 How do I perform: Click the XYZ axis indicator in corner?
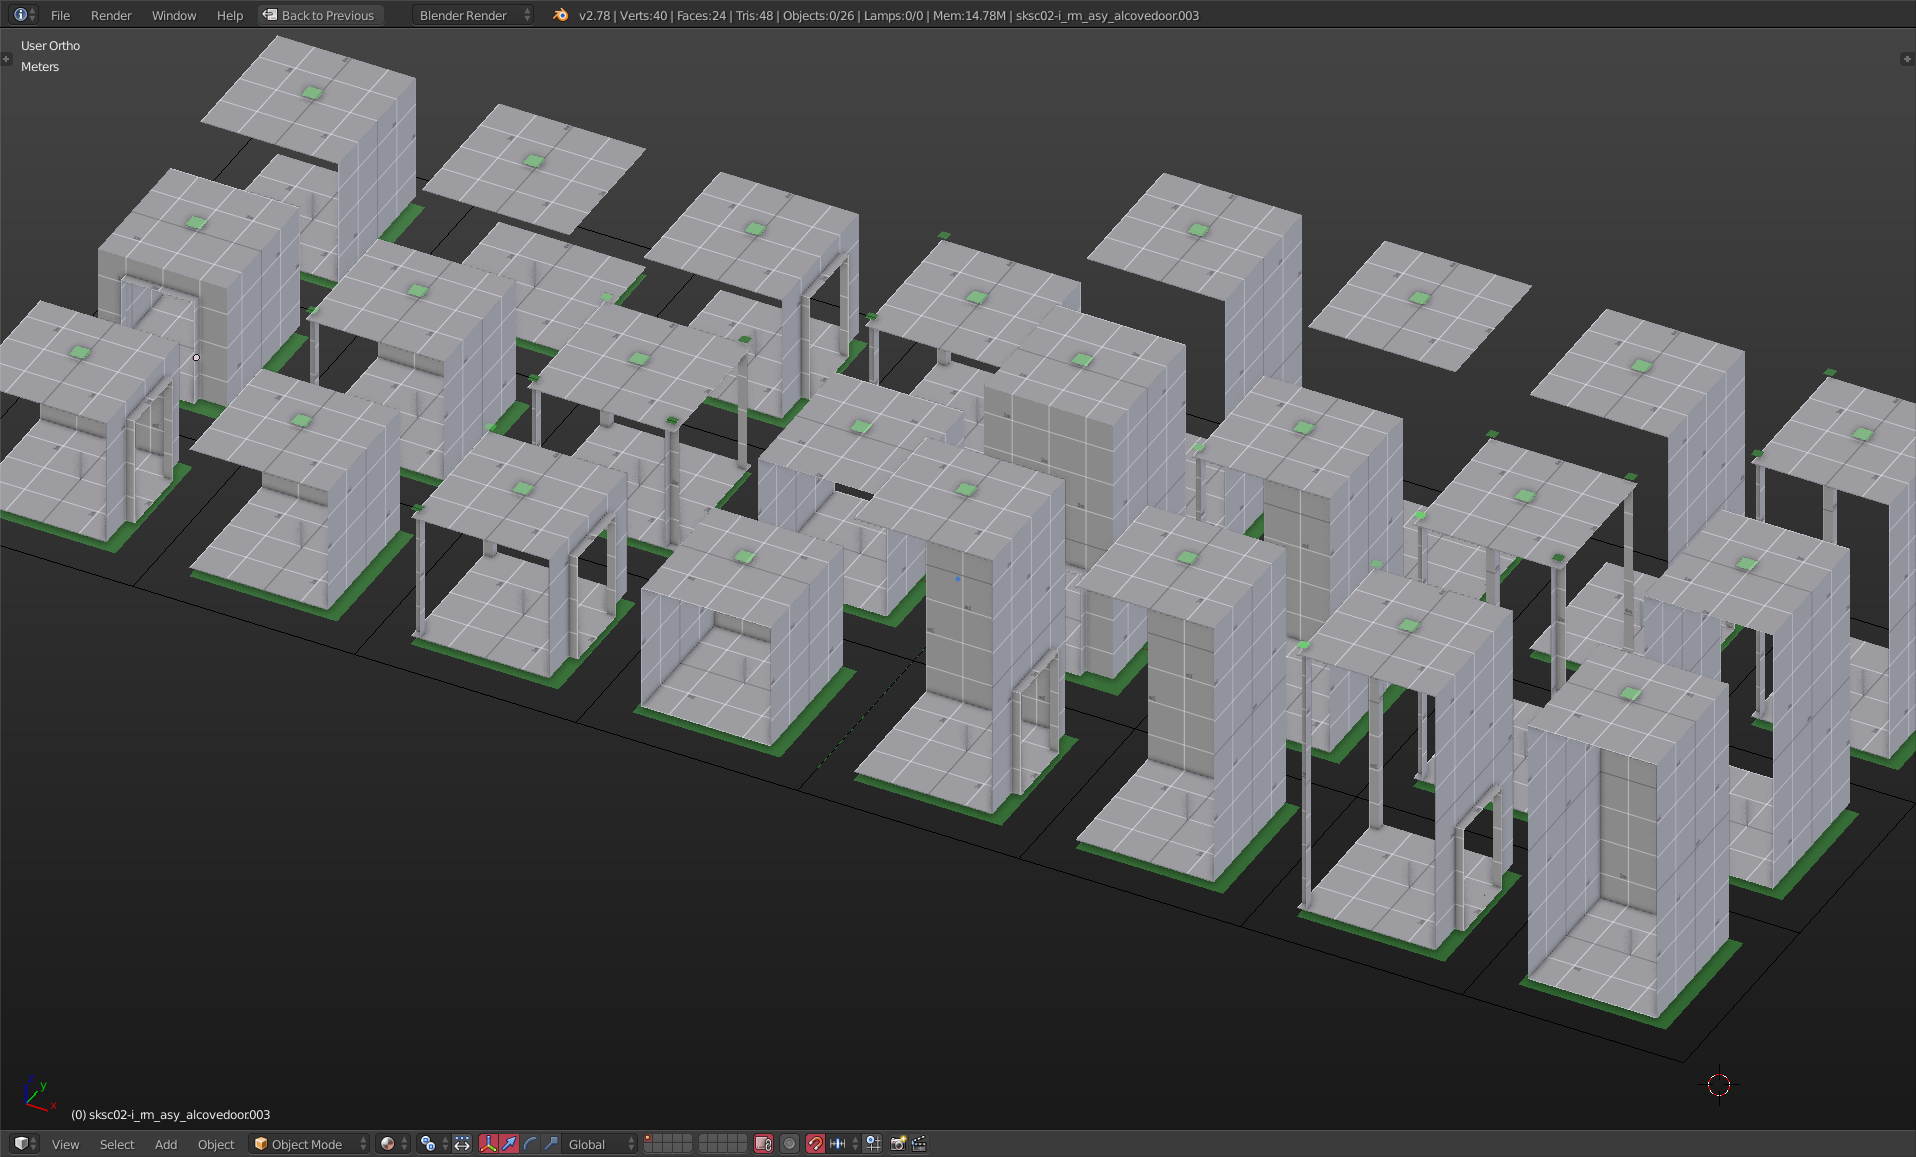[38, 1095]
